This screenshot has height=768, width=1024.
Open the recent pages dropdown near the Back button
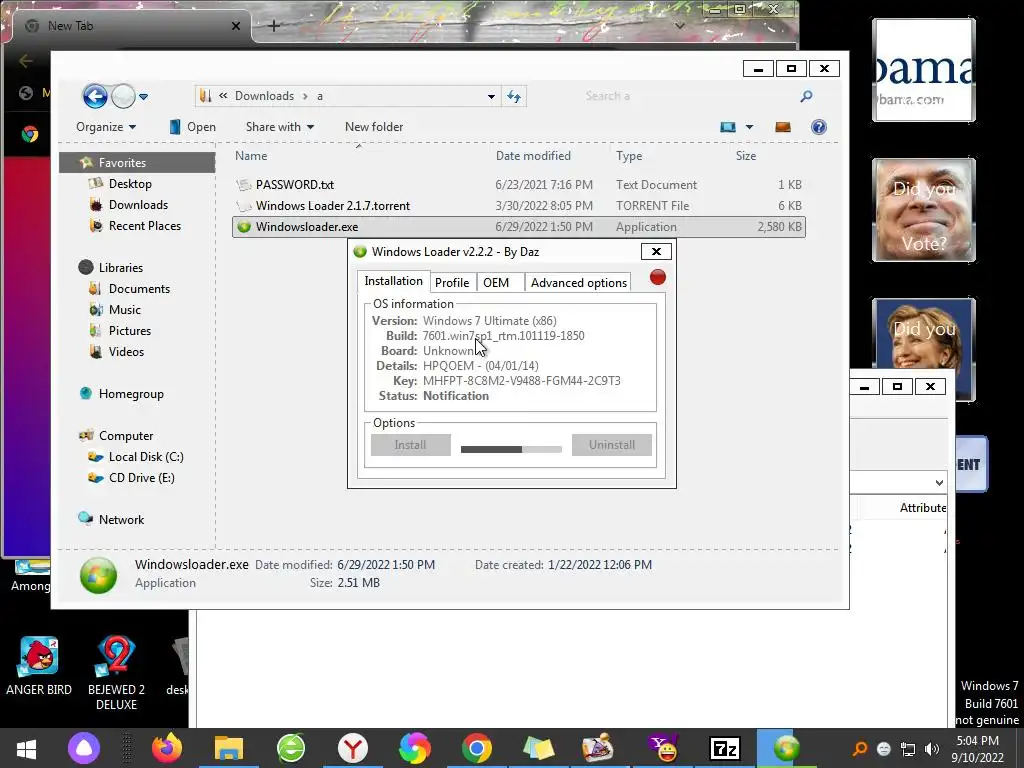143,97
